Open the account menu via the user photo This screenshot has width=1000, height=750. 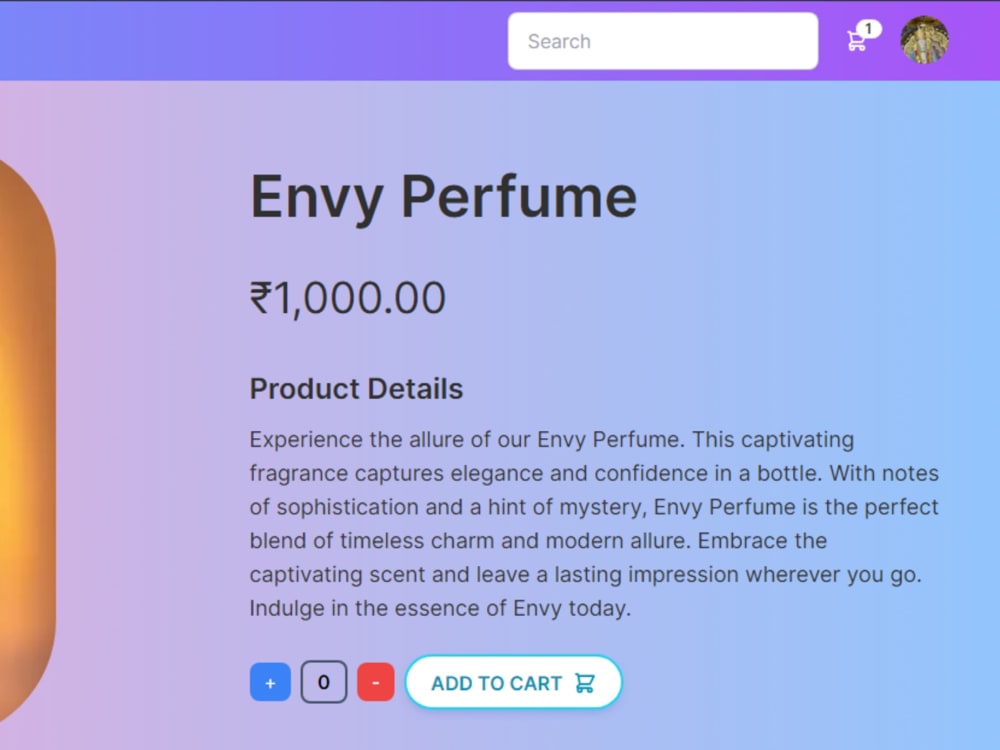point(924,41)
